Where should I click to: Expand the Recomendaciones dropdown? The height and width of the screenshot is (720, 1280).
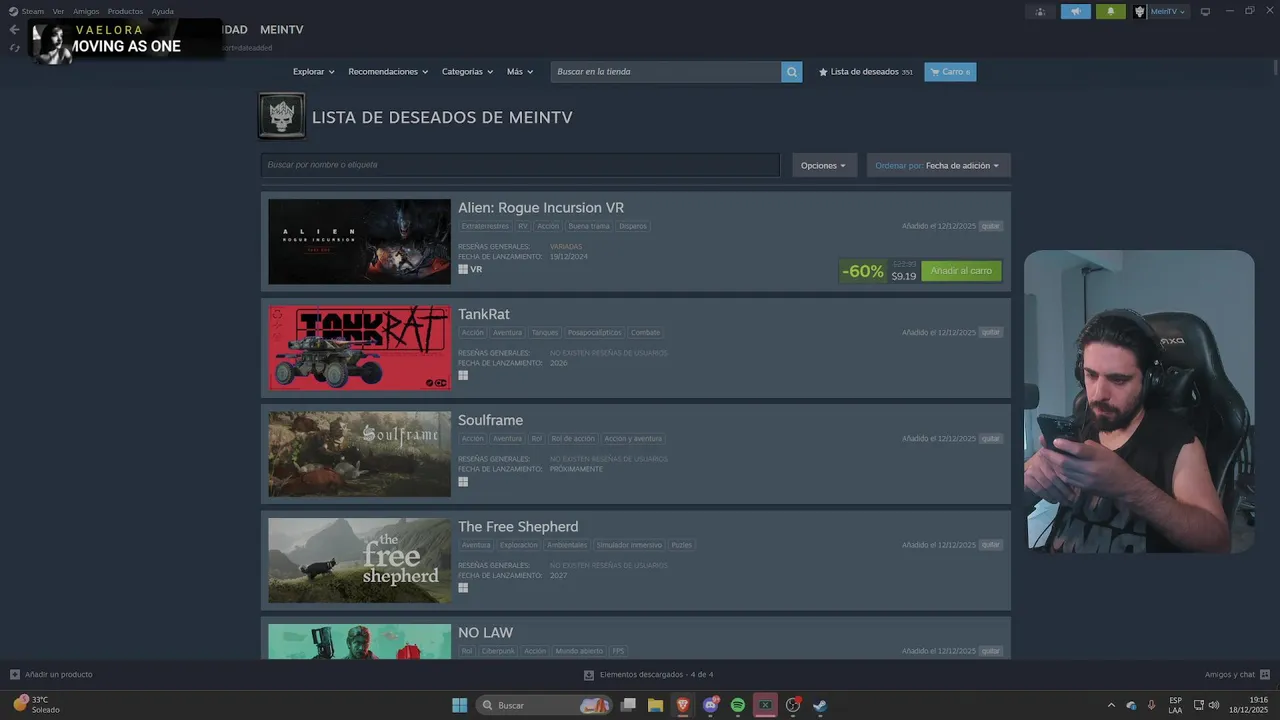388,72
